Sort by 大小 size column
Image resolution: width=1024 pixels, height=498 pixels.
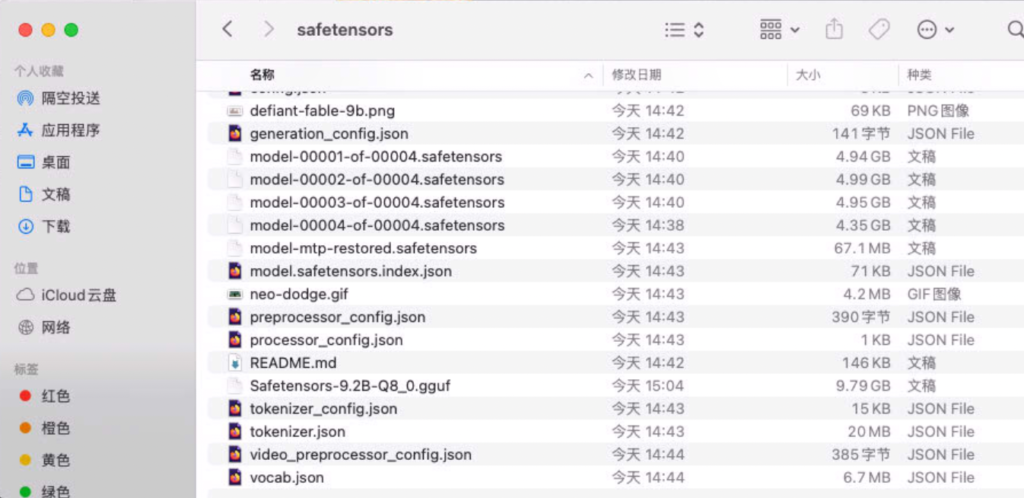click(807, 75)
